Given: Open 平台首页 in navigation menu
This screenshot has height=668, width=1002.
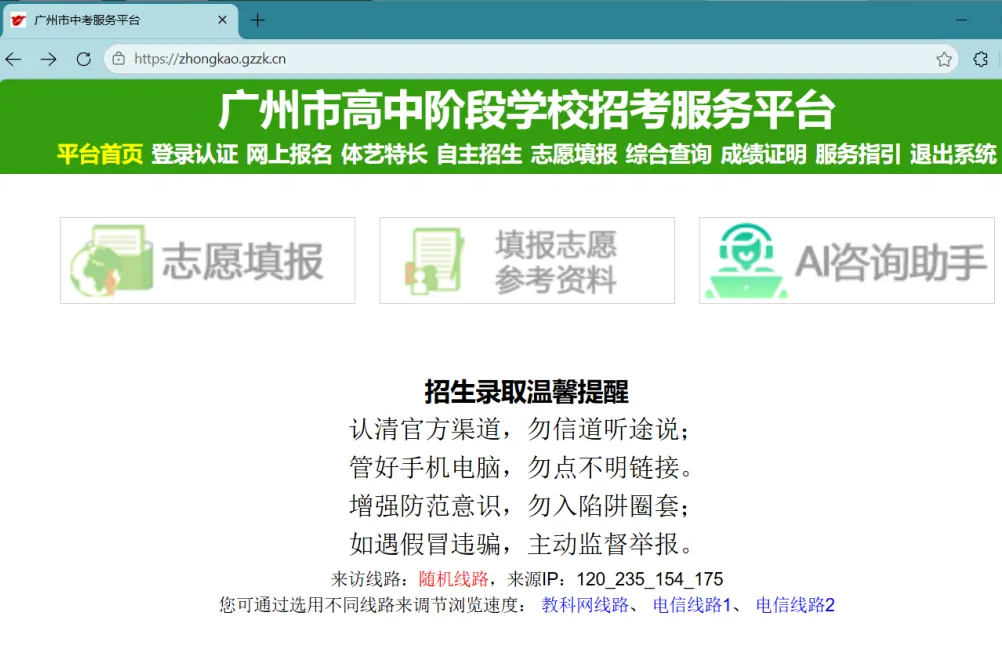Looking at the screenshot, I should 100,154.
